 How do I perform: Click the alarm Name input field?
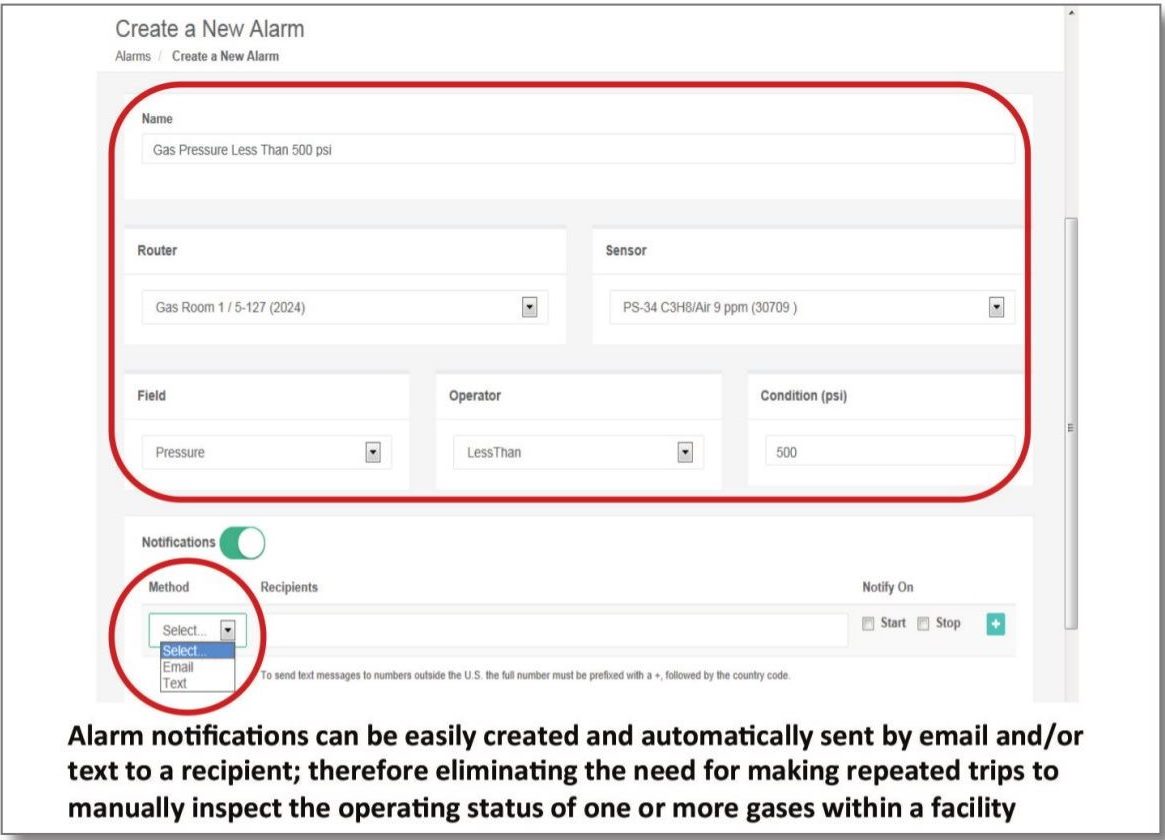click(578, 150)
